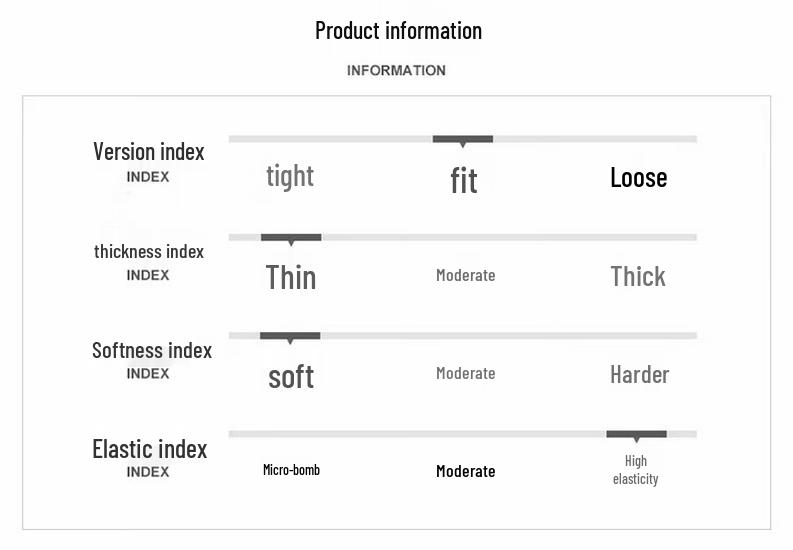793x550 pixels.
Task: Click the 'Softness index' label
Action: click(x=152, y=351)
